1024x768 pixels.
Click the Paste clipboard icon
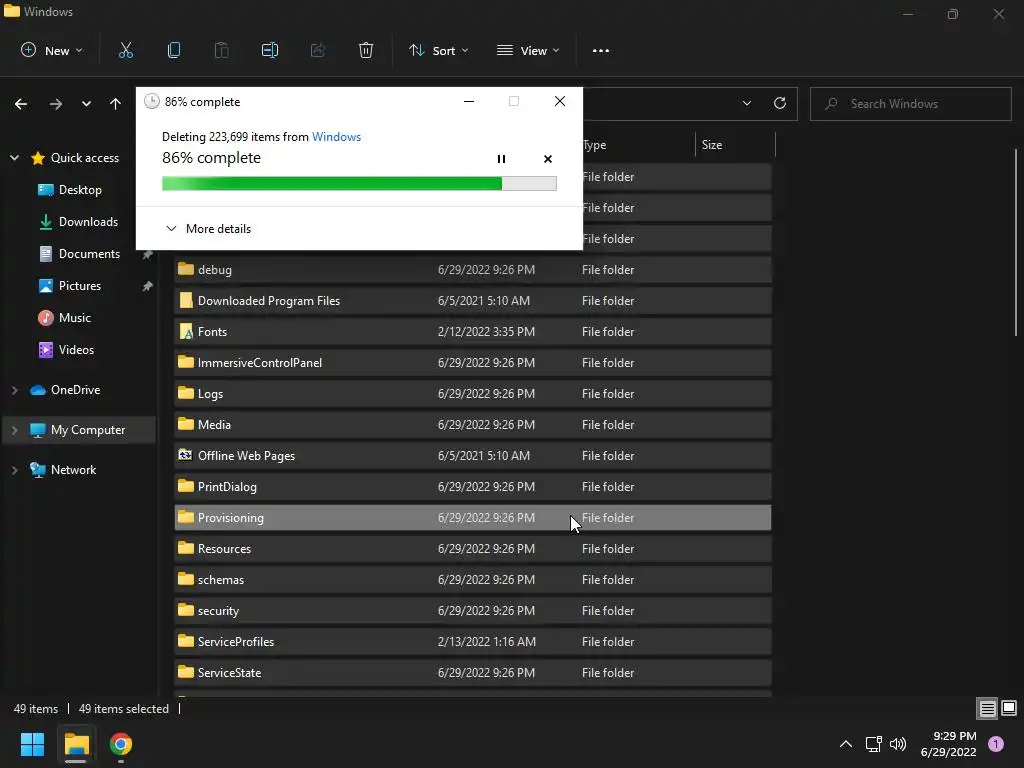click(221, 50)
